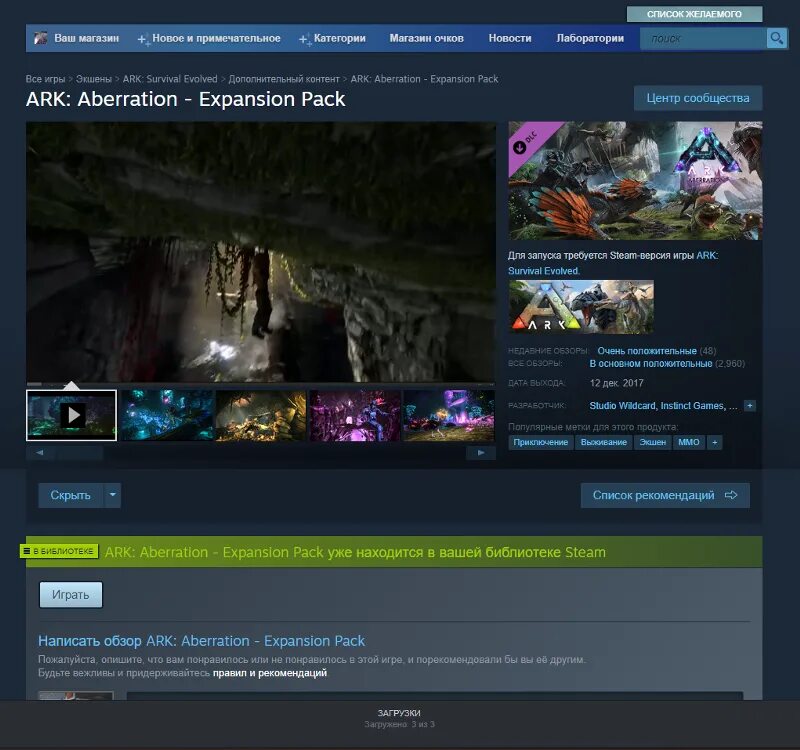Select the golden cavern screenshot thumbnail
This screenshot has height=750, width=800.
261,415
